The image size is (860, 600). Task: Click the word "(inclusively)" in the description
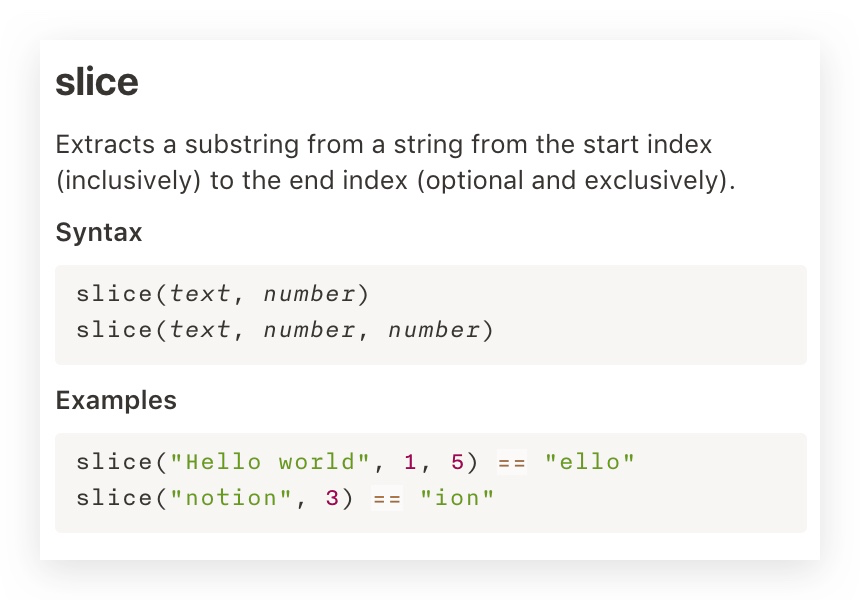[129, 180]
